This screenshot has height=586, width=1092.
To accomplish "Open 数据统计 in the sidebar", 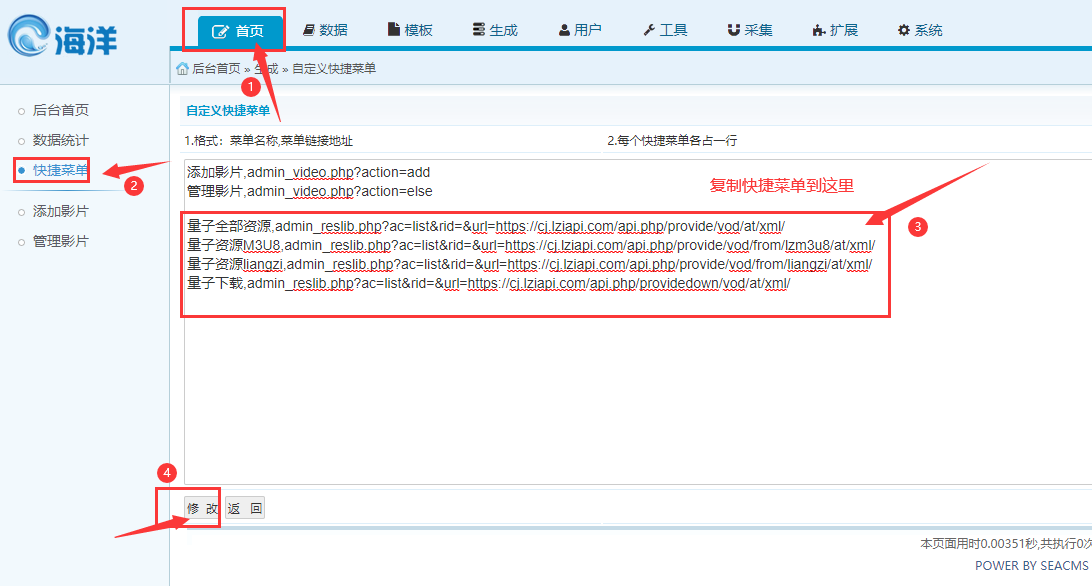I will [x=61, y=140].
